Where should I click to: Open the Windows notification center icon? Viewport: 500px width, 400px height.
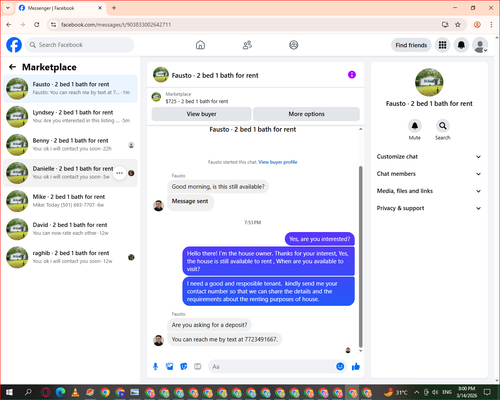coord(487,392)
